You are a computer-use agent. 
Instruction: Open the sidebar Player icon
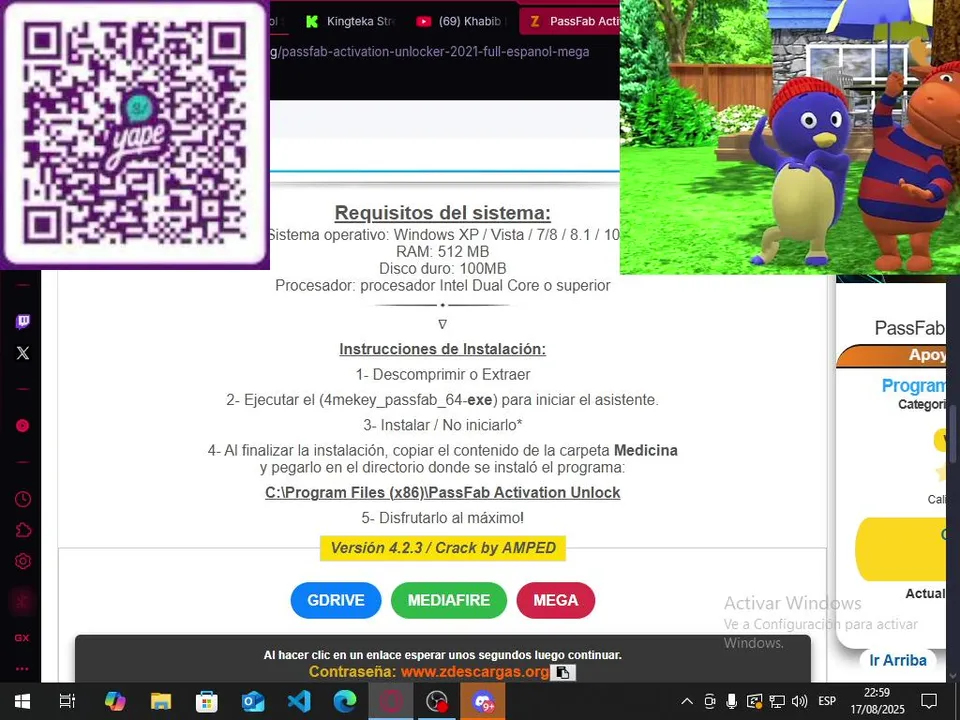point(23,426)
